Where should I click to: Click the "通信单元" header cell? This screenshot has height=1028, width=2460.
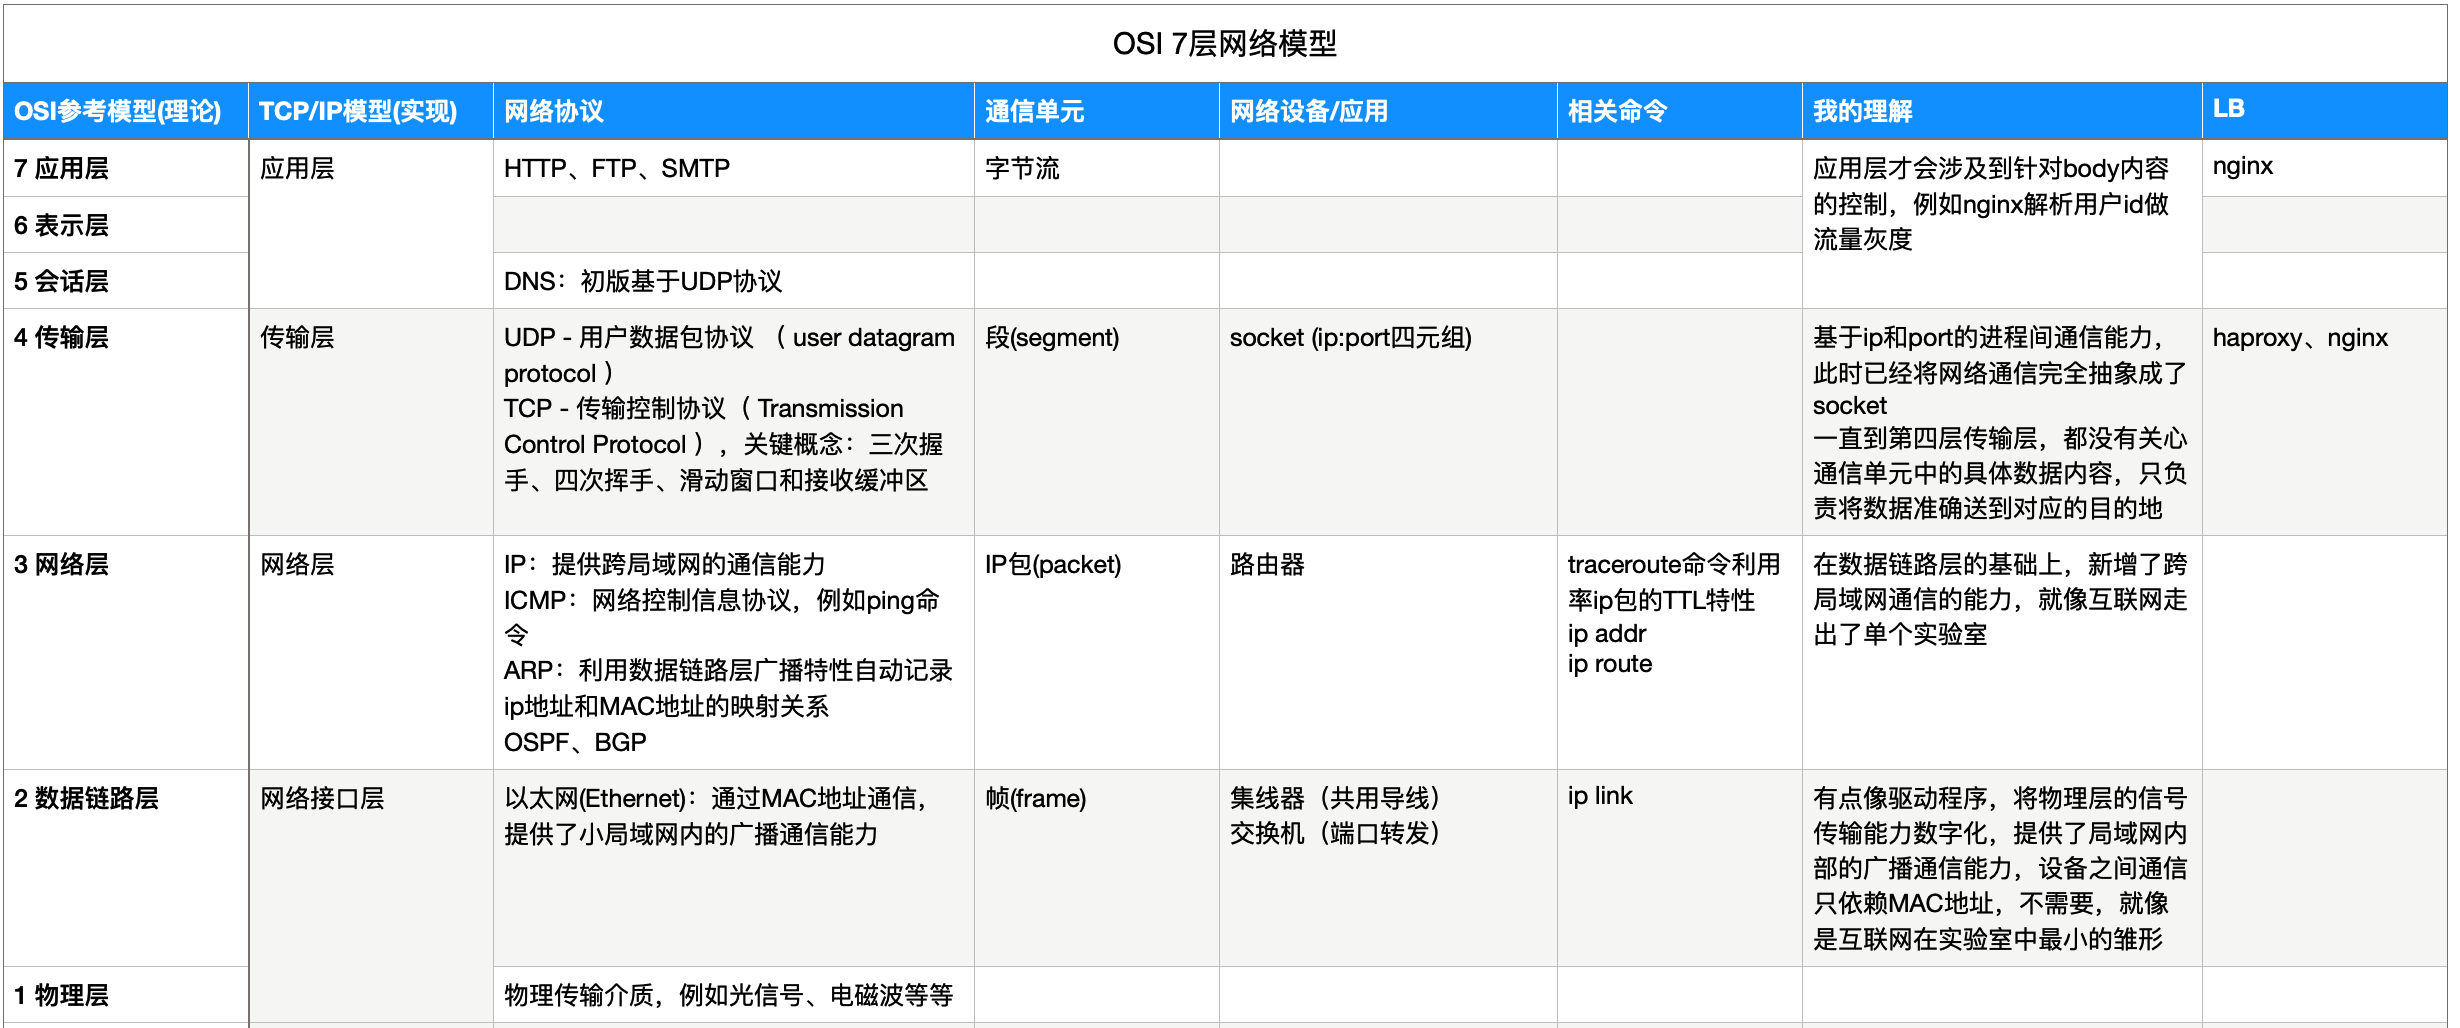[1034, 111]
